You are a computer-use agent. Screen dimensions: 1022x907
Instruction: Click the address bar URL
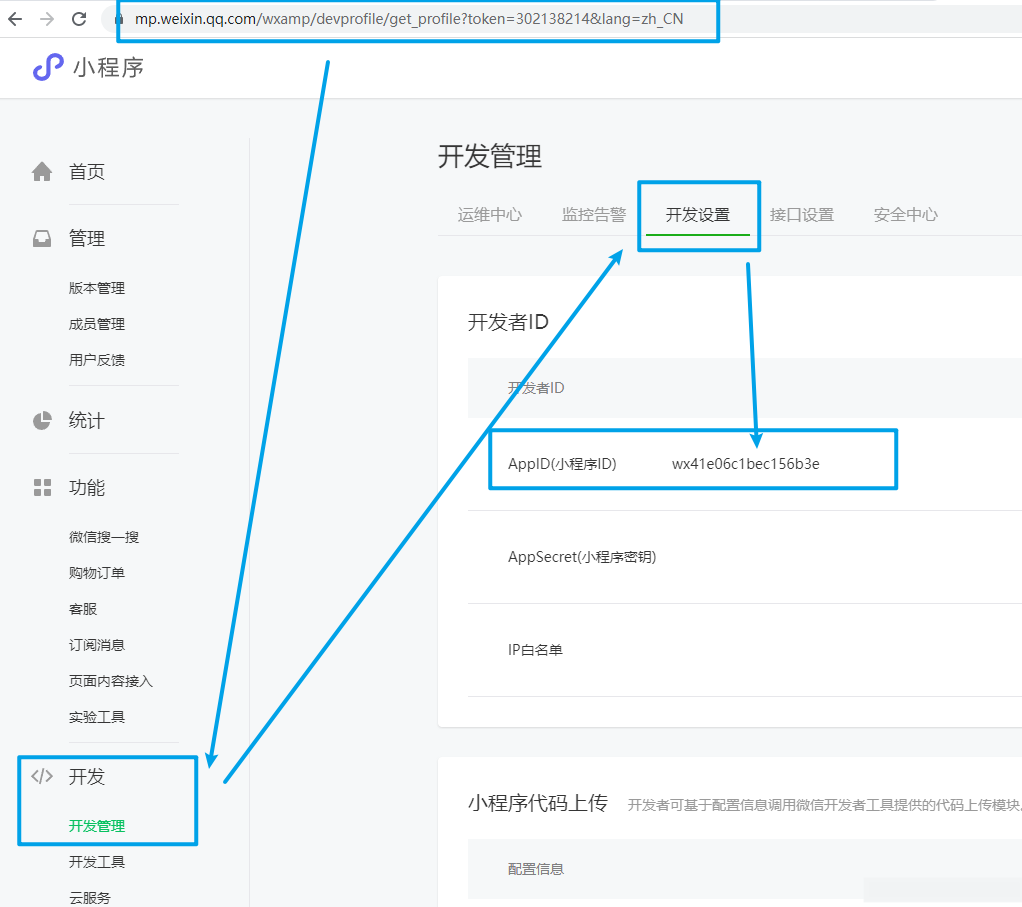[x=409, y=19]
